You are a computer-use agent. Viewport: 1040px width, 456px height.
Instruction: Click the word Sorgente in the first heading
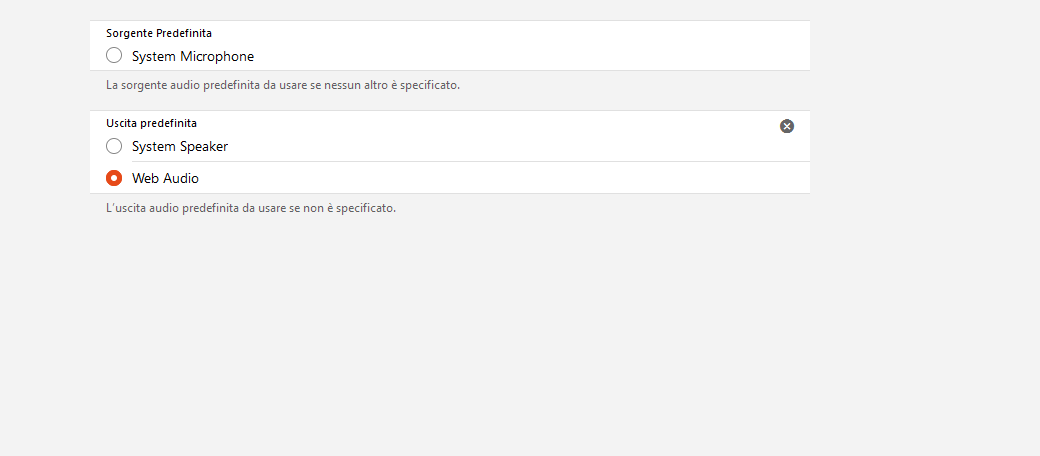pyautogui.click(x=130, y=33)
